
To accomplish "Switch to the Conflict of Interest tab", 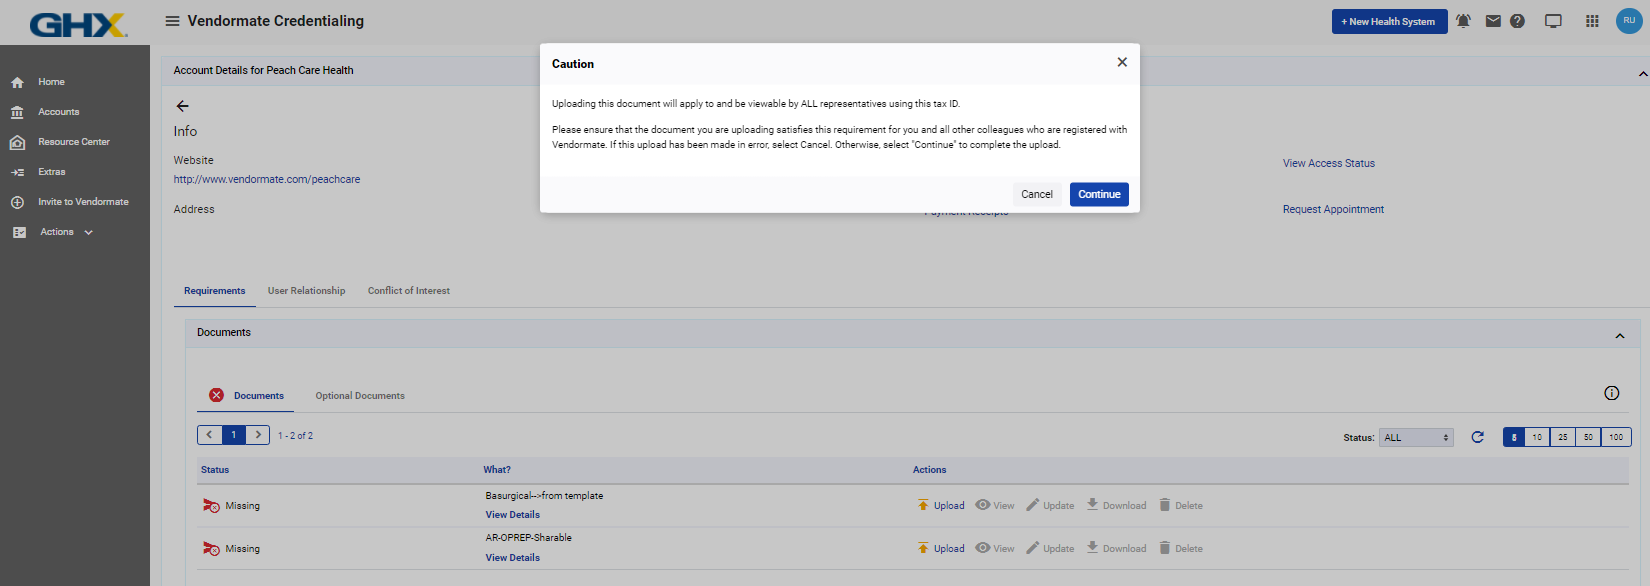I will pyautogui.click(x=409, y=291).
